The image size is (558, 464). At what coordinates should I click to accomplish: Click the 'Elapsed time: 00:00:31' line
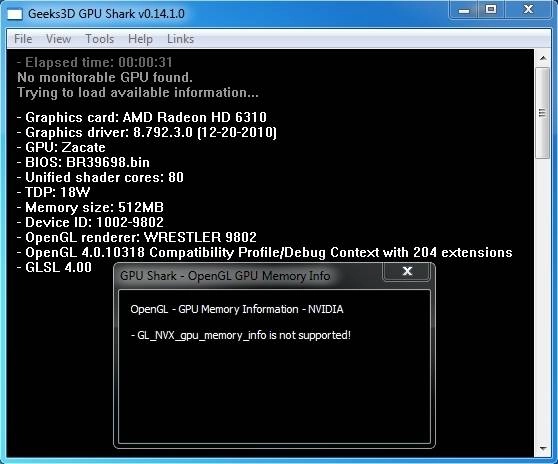click(x=95, y=62)
